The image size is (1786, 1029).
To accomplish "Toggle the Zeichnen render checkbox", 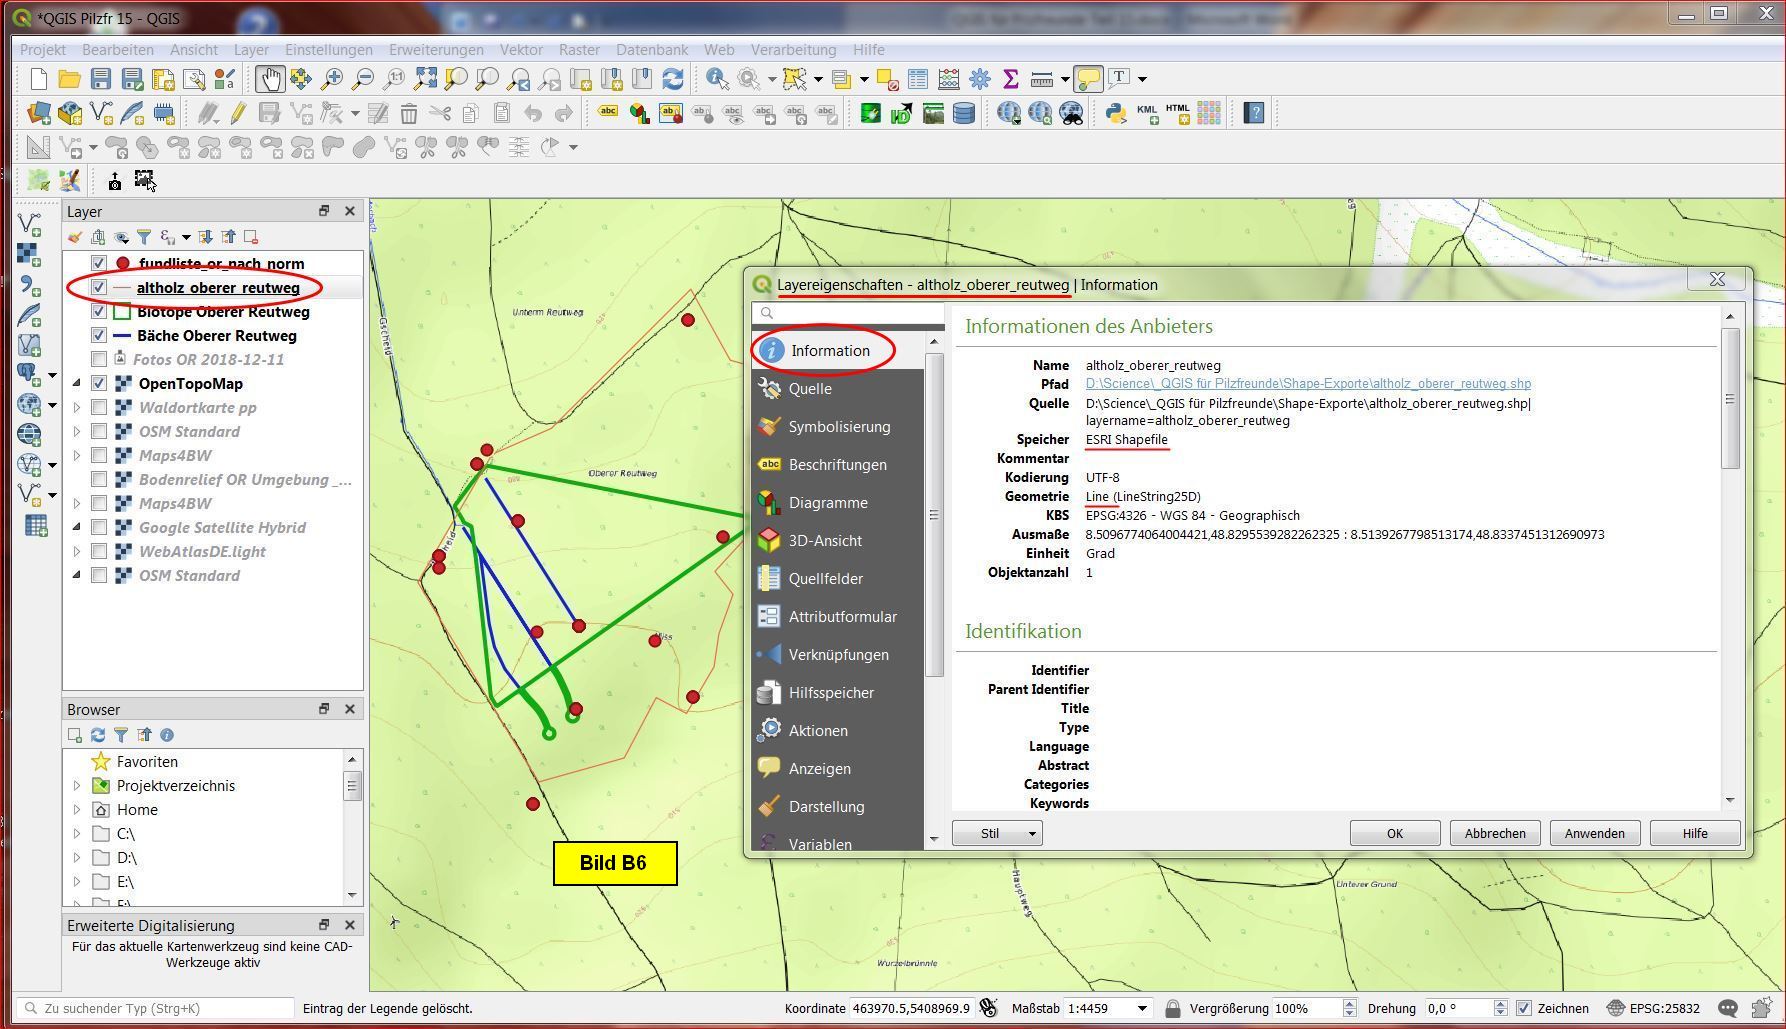I will tap(1523, 1008).
